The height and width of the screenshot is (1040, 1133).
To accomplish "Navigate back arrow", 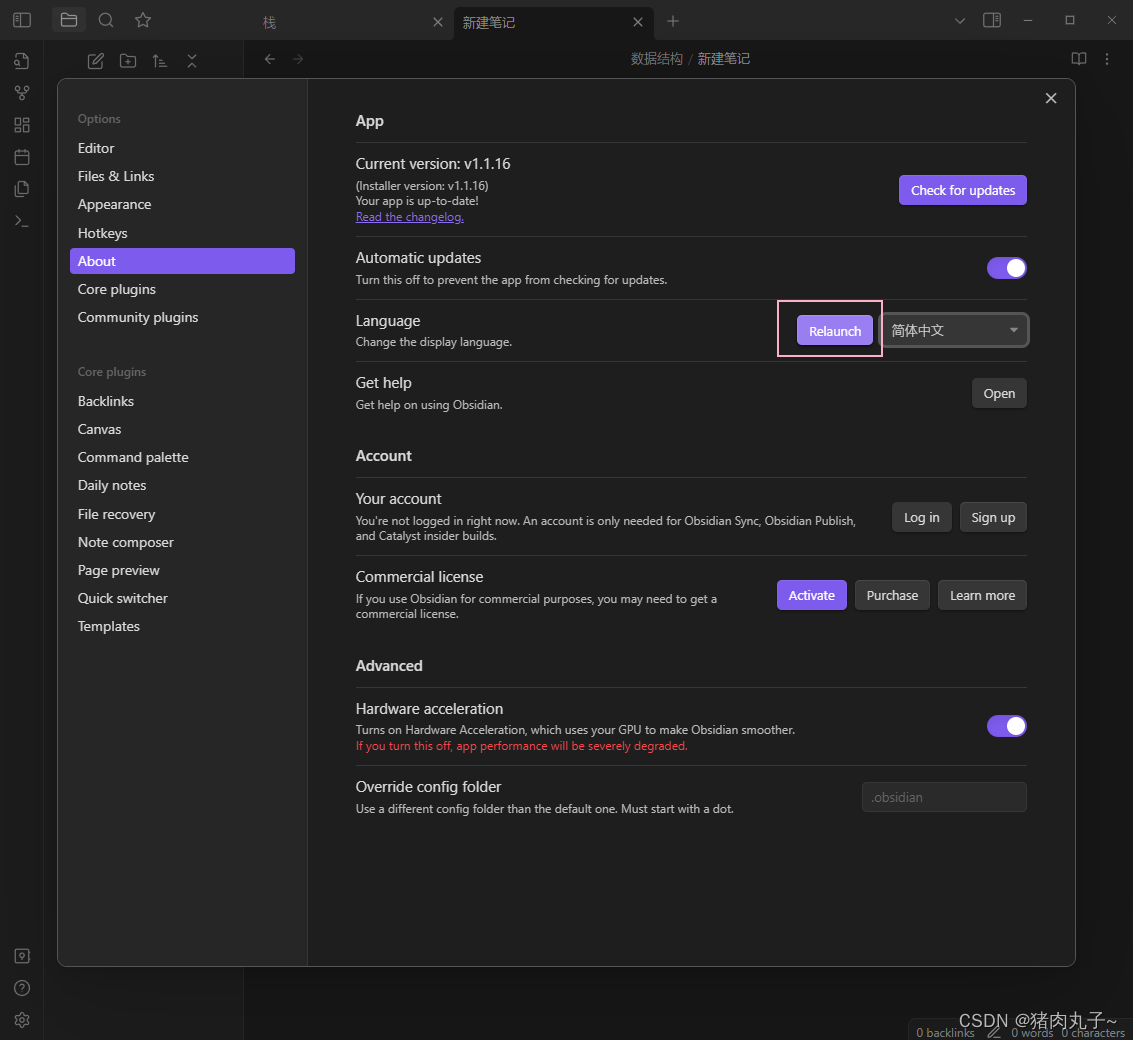I will (270, 59).
